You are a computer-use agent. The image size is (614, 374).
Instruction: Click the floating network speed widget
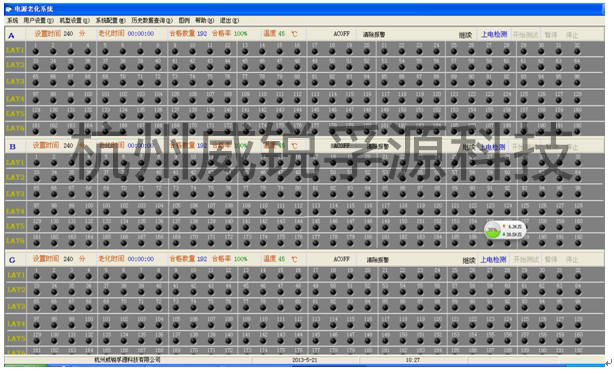point(505,230)
